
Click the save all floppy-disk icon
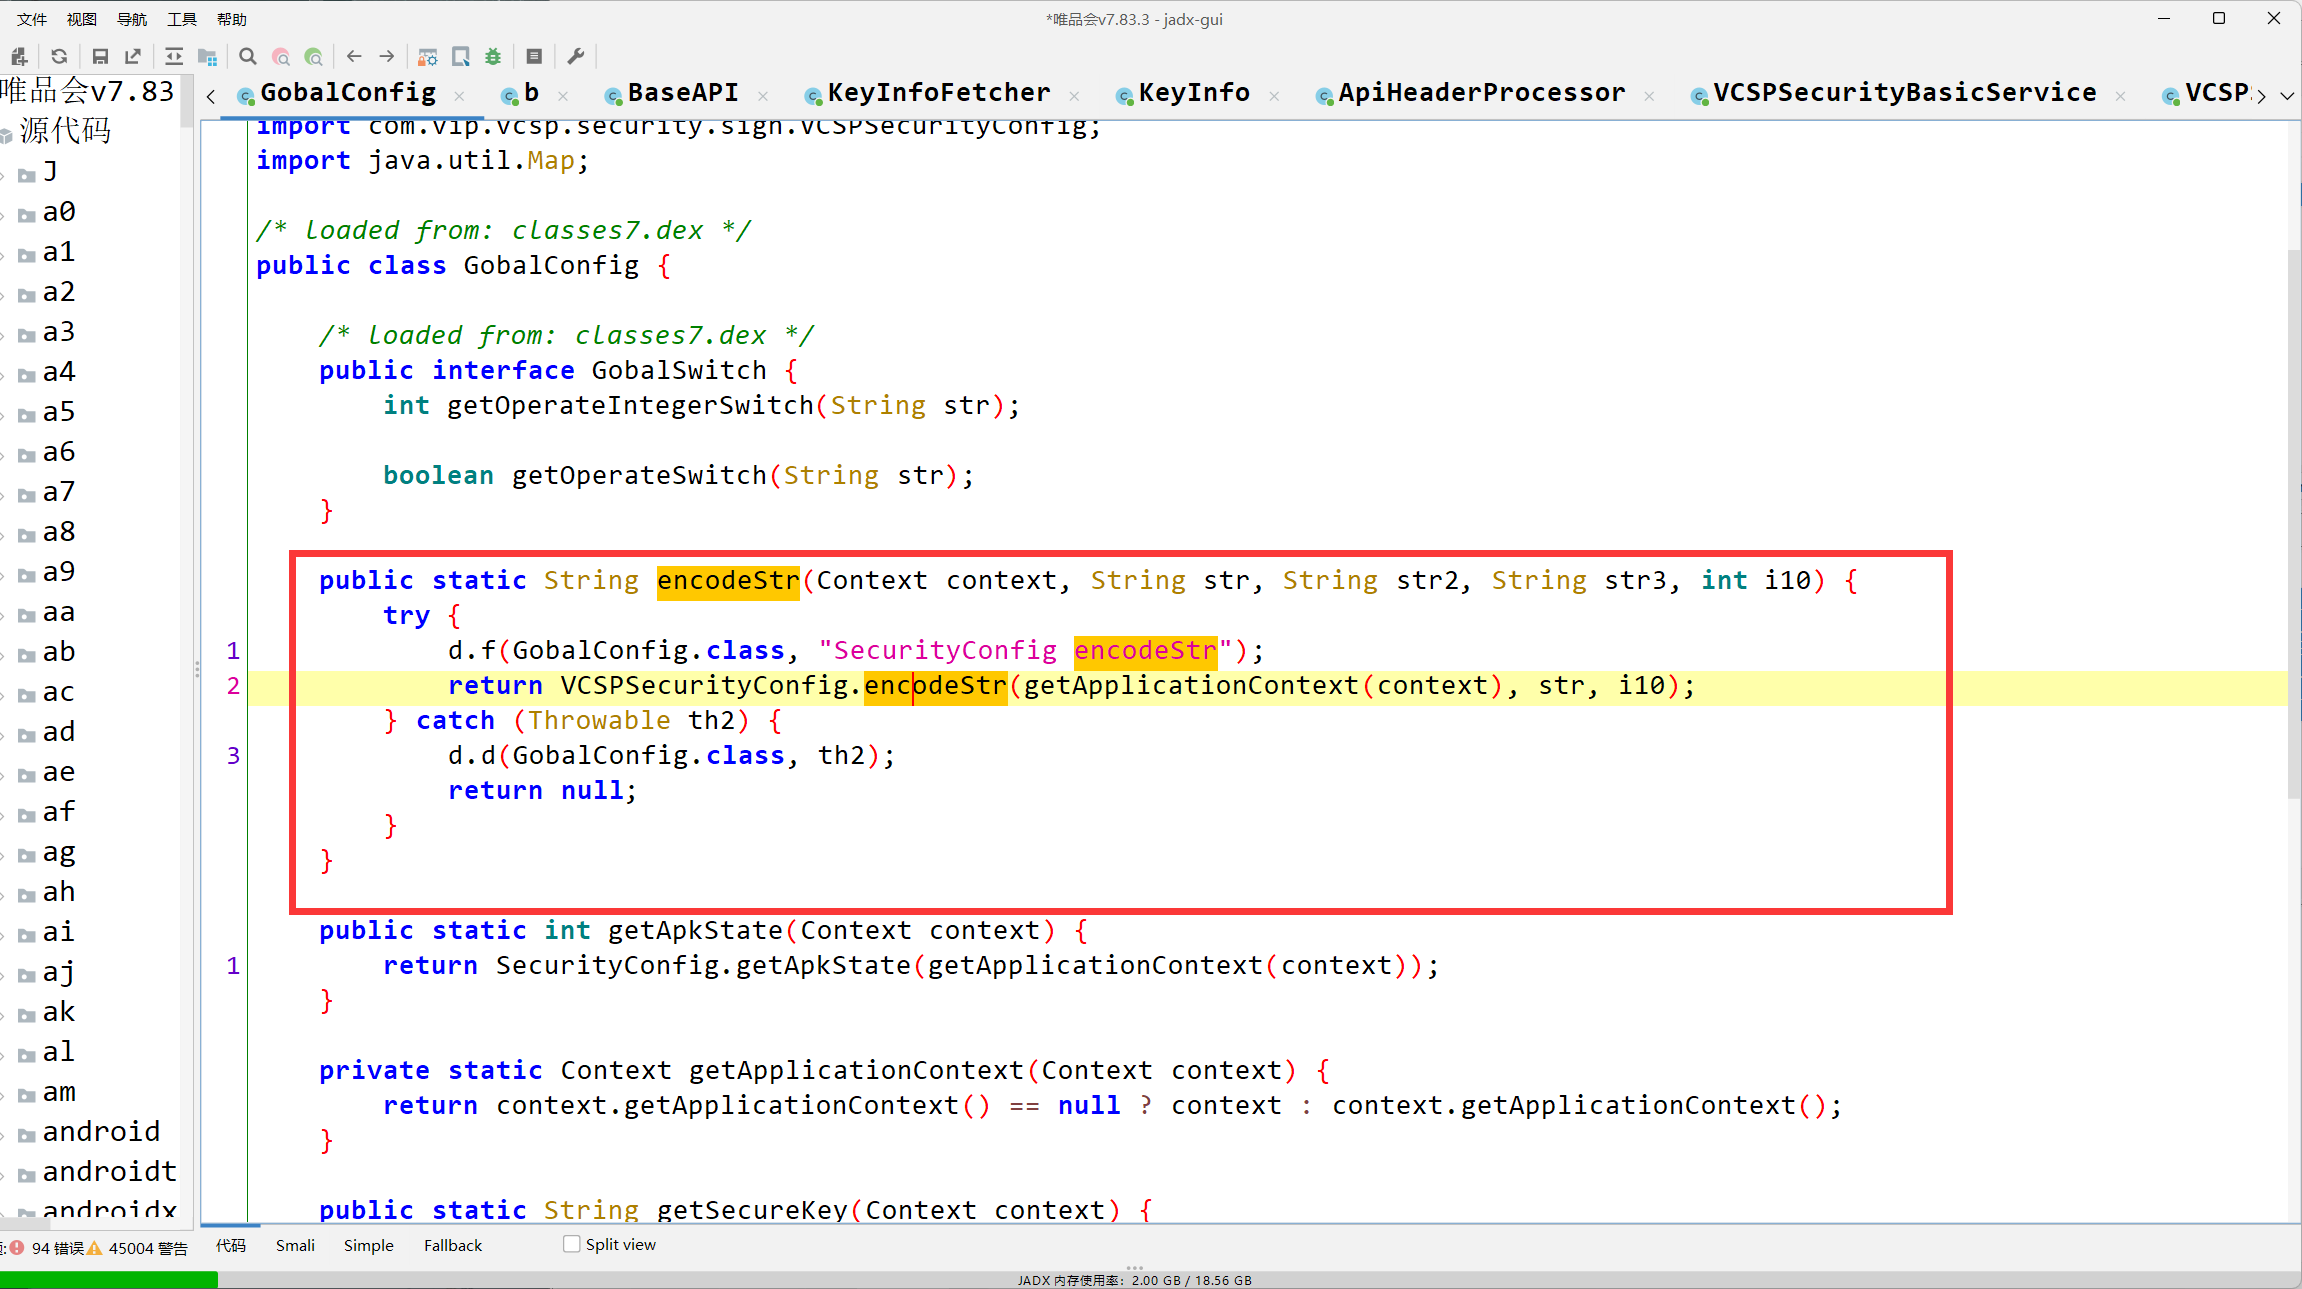pos(100,57)
